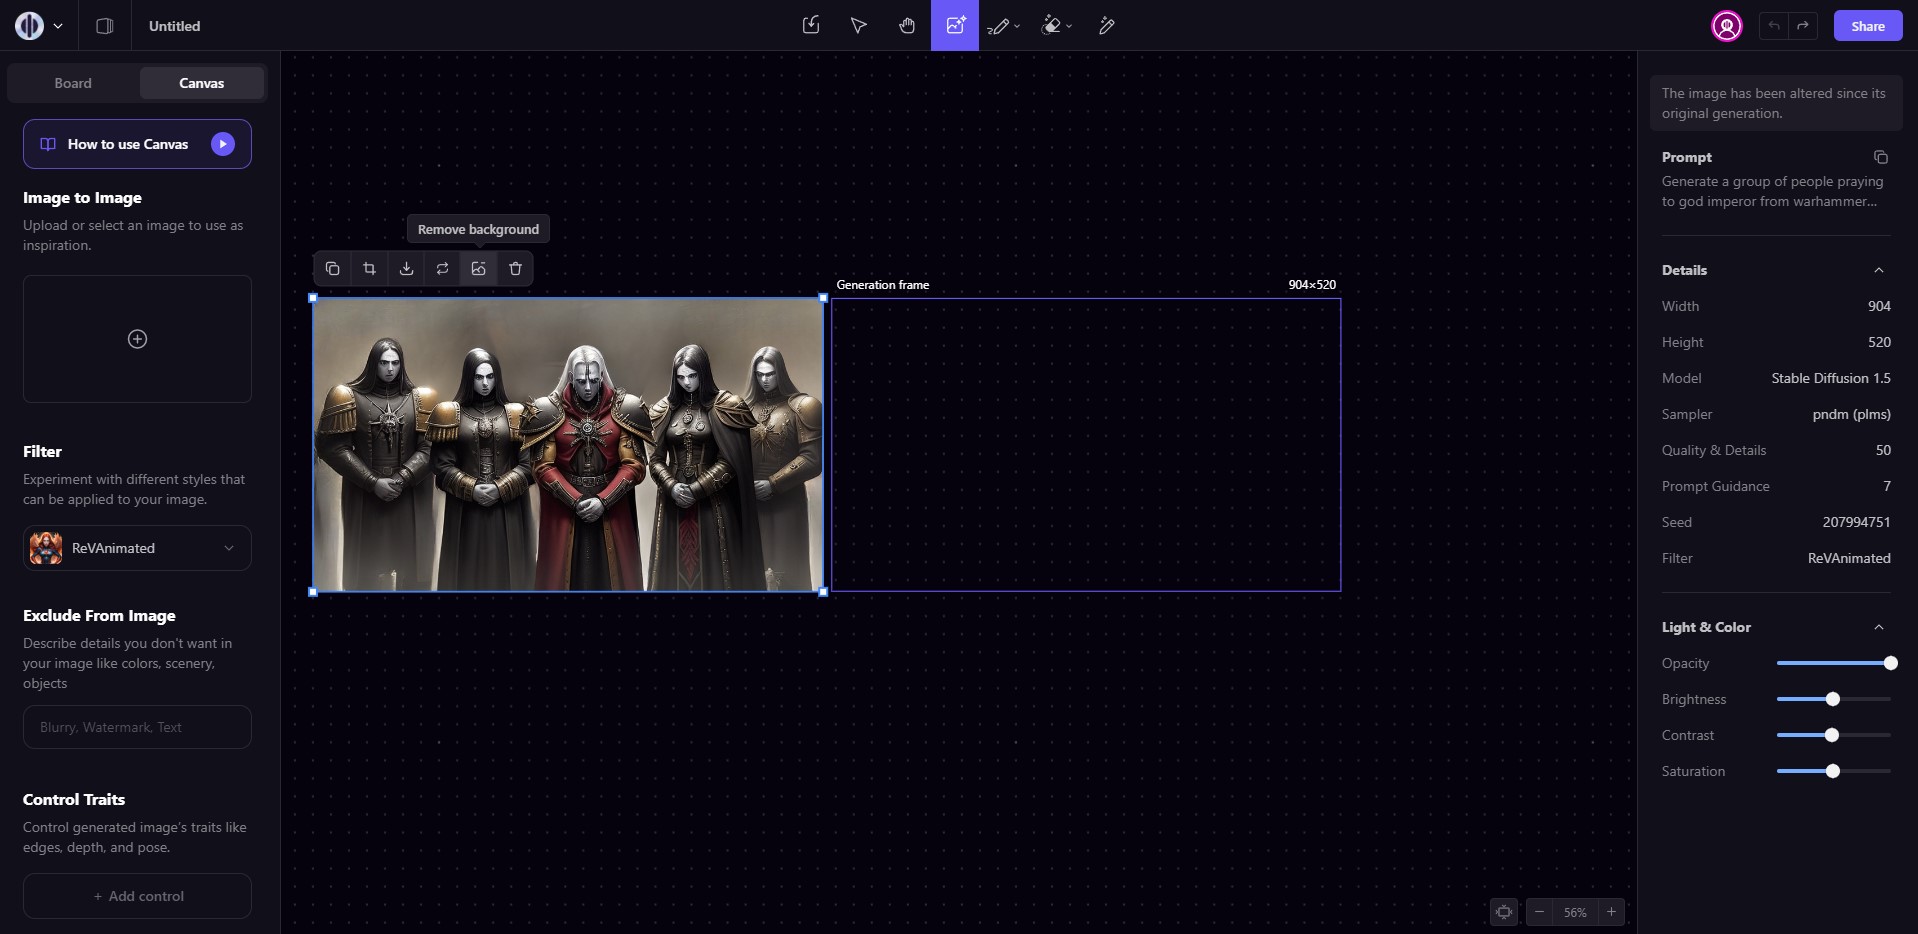Adjust the Saturation slider
The width and height of the screenshot is (1918, 934).
1834,771
